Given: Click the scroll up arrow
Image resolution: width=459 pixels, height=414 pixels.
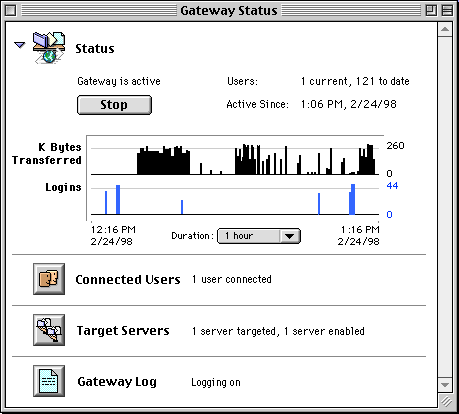Looking at the screenshot, I should [445, 29].
